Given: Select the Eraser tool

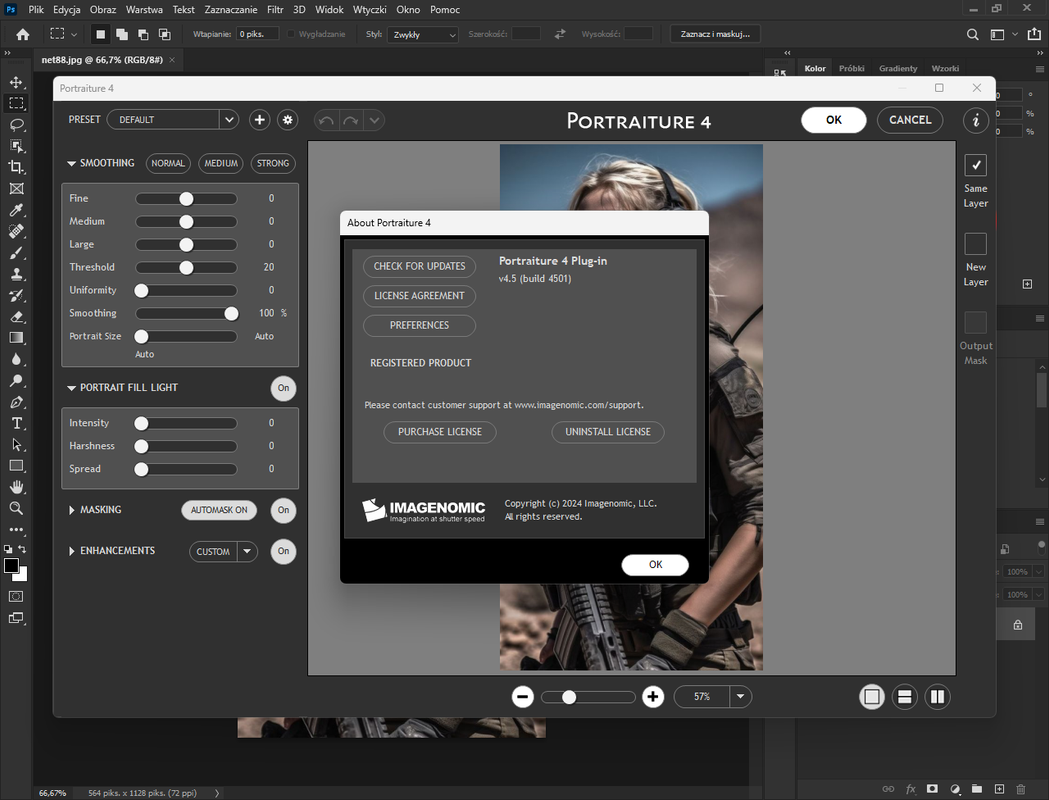Looking at the screenshot, I should pyautogui.click(x=16, y=316).
